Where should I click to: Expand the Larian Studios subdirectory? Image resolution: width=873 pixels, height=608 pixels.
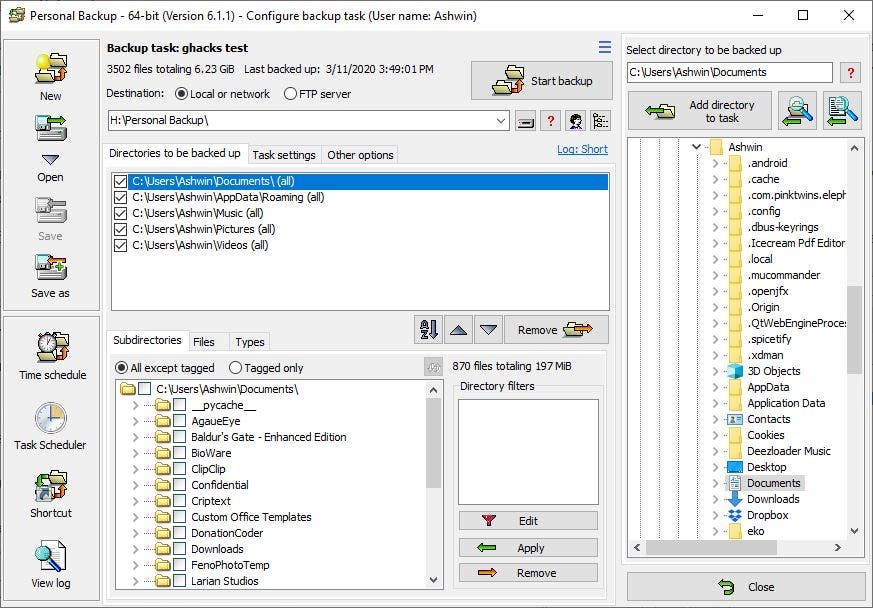click(135, 581)
